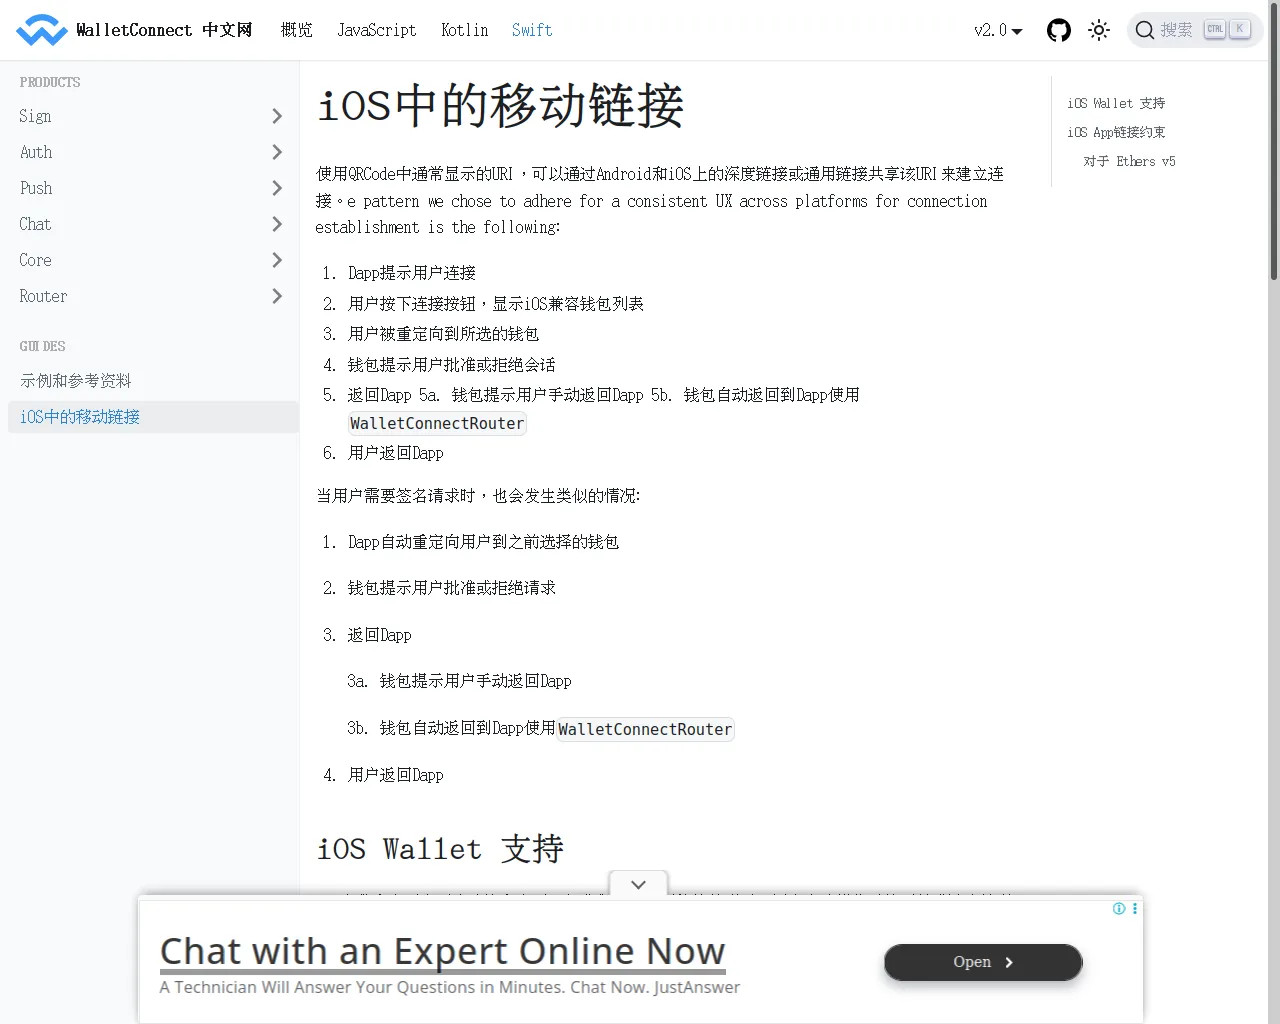Viewport: 1280px width, 1024px height.
Task: Click list item Dapp提示用户连接
Action: 412,273
